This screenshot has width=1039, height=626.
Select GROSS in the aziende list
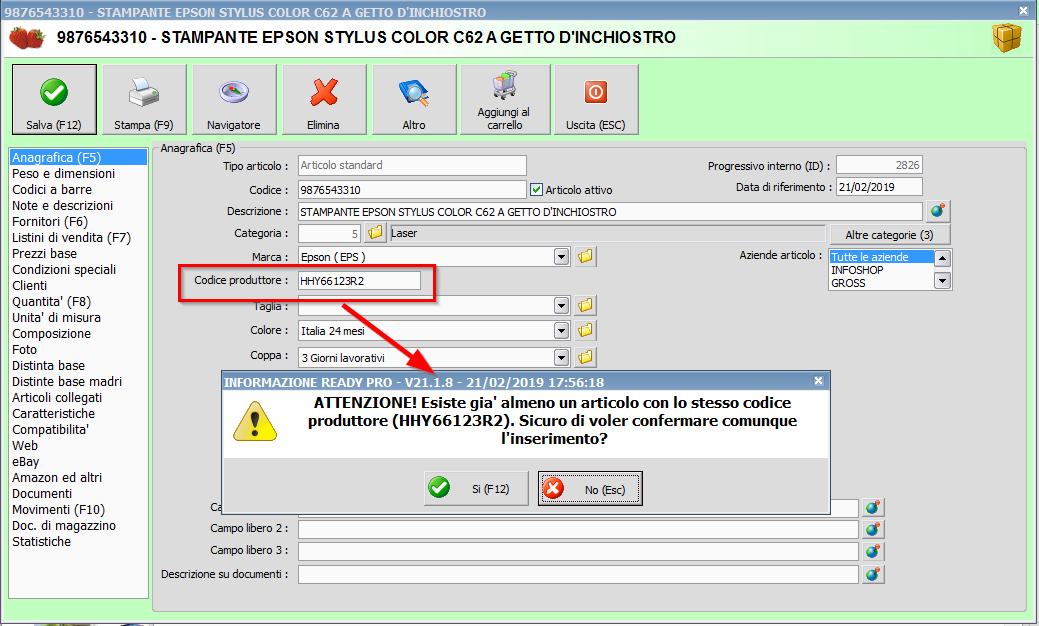click(x=881, y=283)
